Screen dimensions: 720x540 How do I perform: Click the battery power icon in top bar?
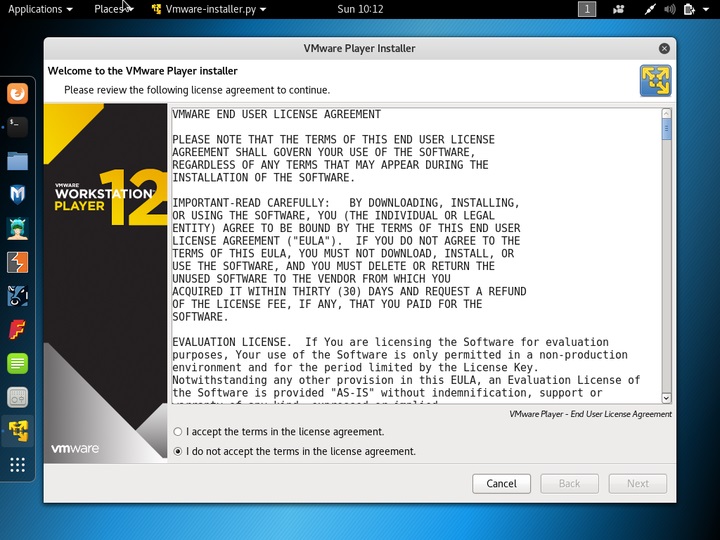(689, 9)
